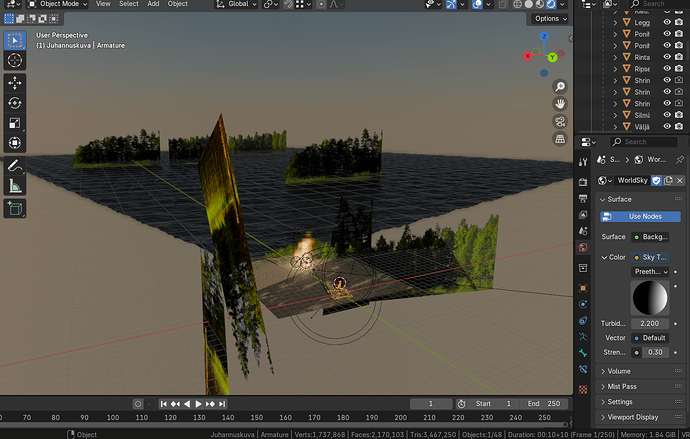This screenshot has width=690, height=439.
Task: Open the Armature data properties tab
Action: coord(583,337)
